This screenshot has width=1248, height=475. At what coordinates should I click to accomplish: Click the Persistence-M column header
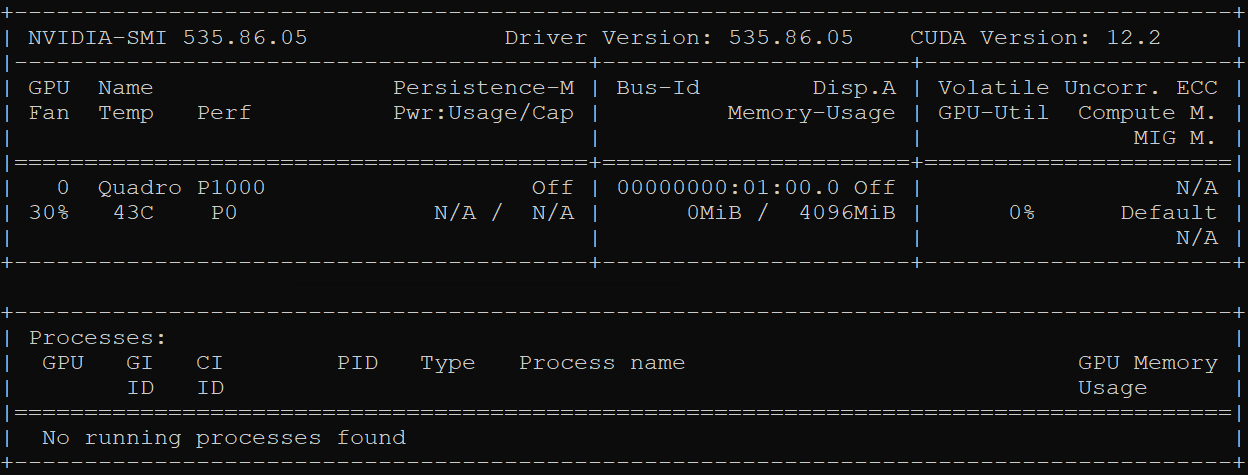point(483,88)
